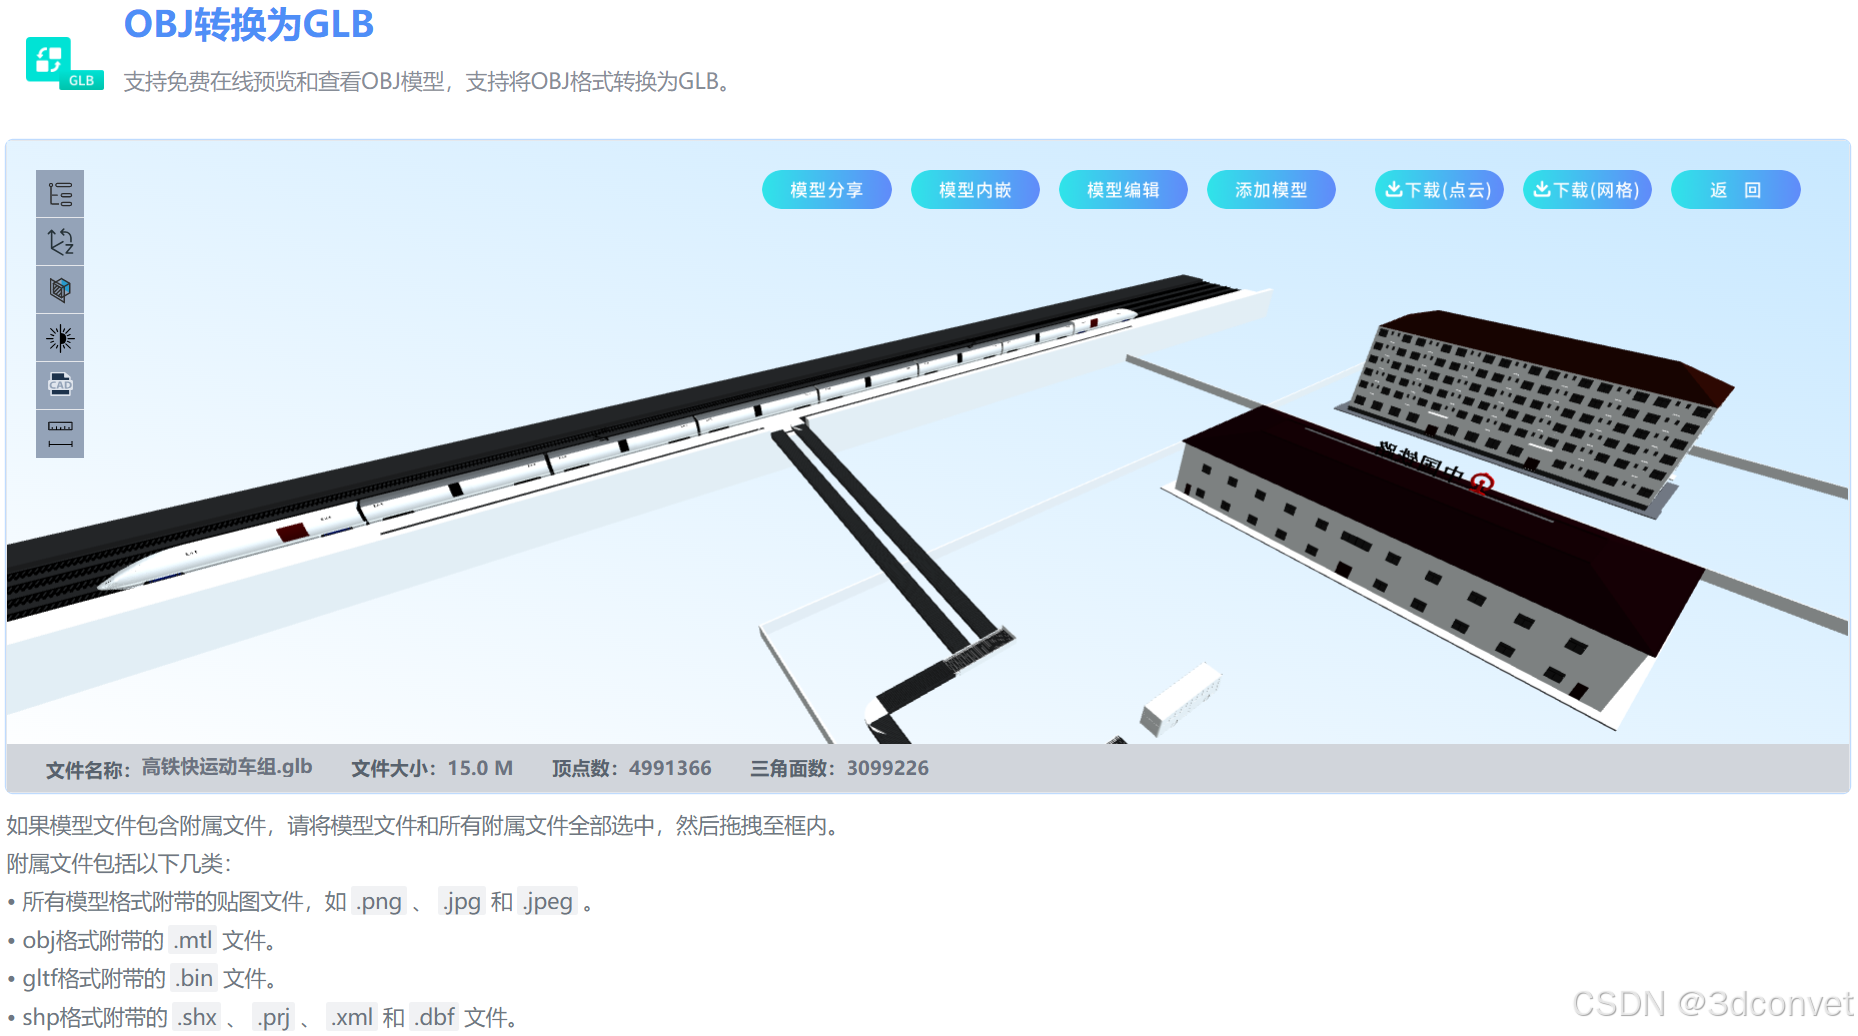
Task: Toggle the wireframe cube display mode
Action: pyautogui.click(x=60, y=290)
